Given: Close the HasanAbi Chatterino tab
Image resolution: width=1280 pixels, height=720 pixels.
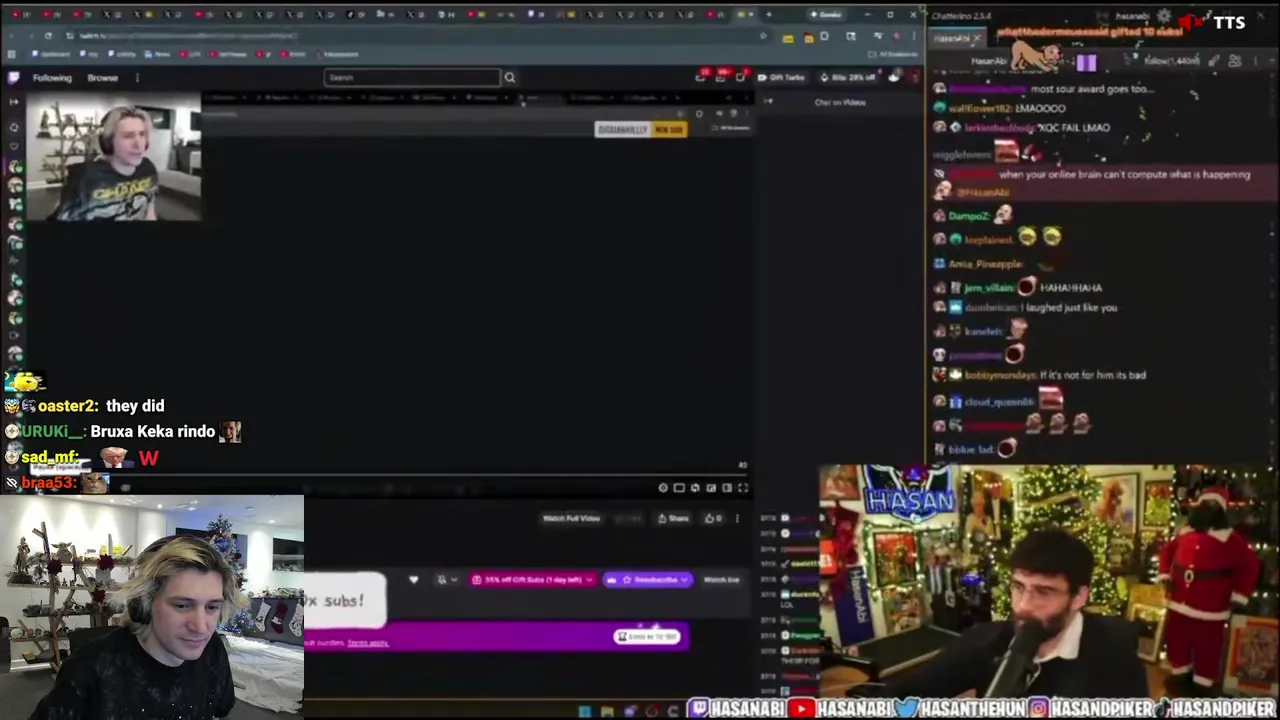Looking at the screenshot, I should (977, 38).
